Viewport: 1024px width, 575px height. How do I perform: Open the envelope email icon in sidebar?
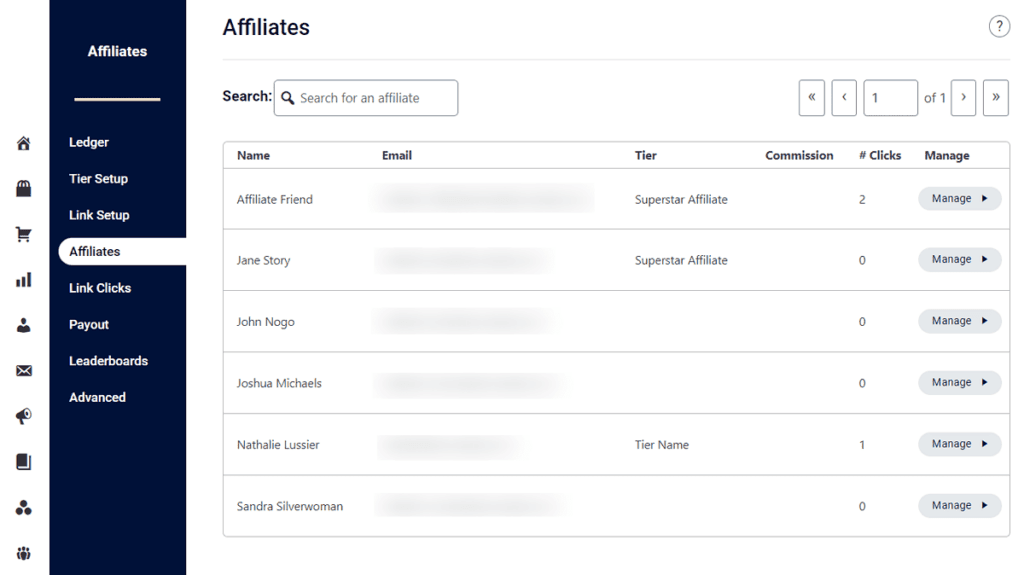tap(24, 371)
